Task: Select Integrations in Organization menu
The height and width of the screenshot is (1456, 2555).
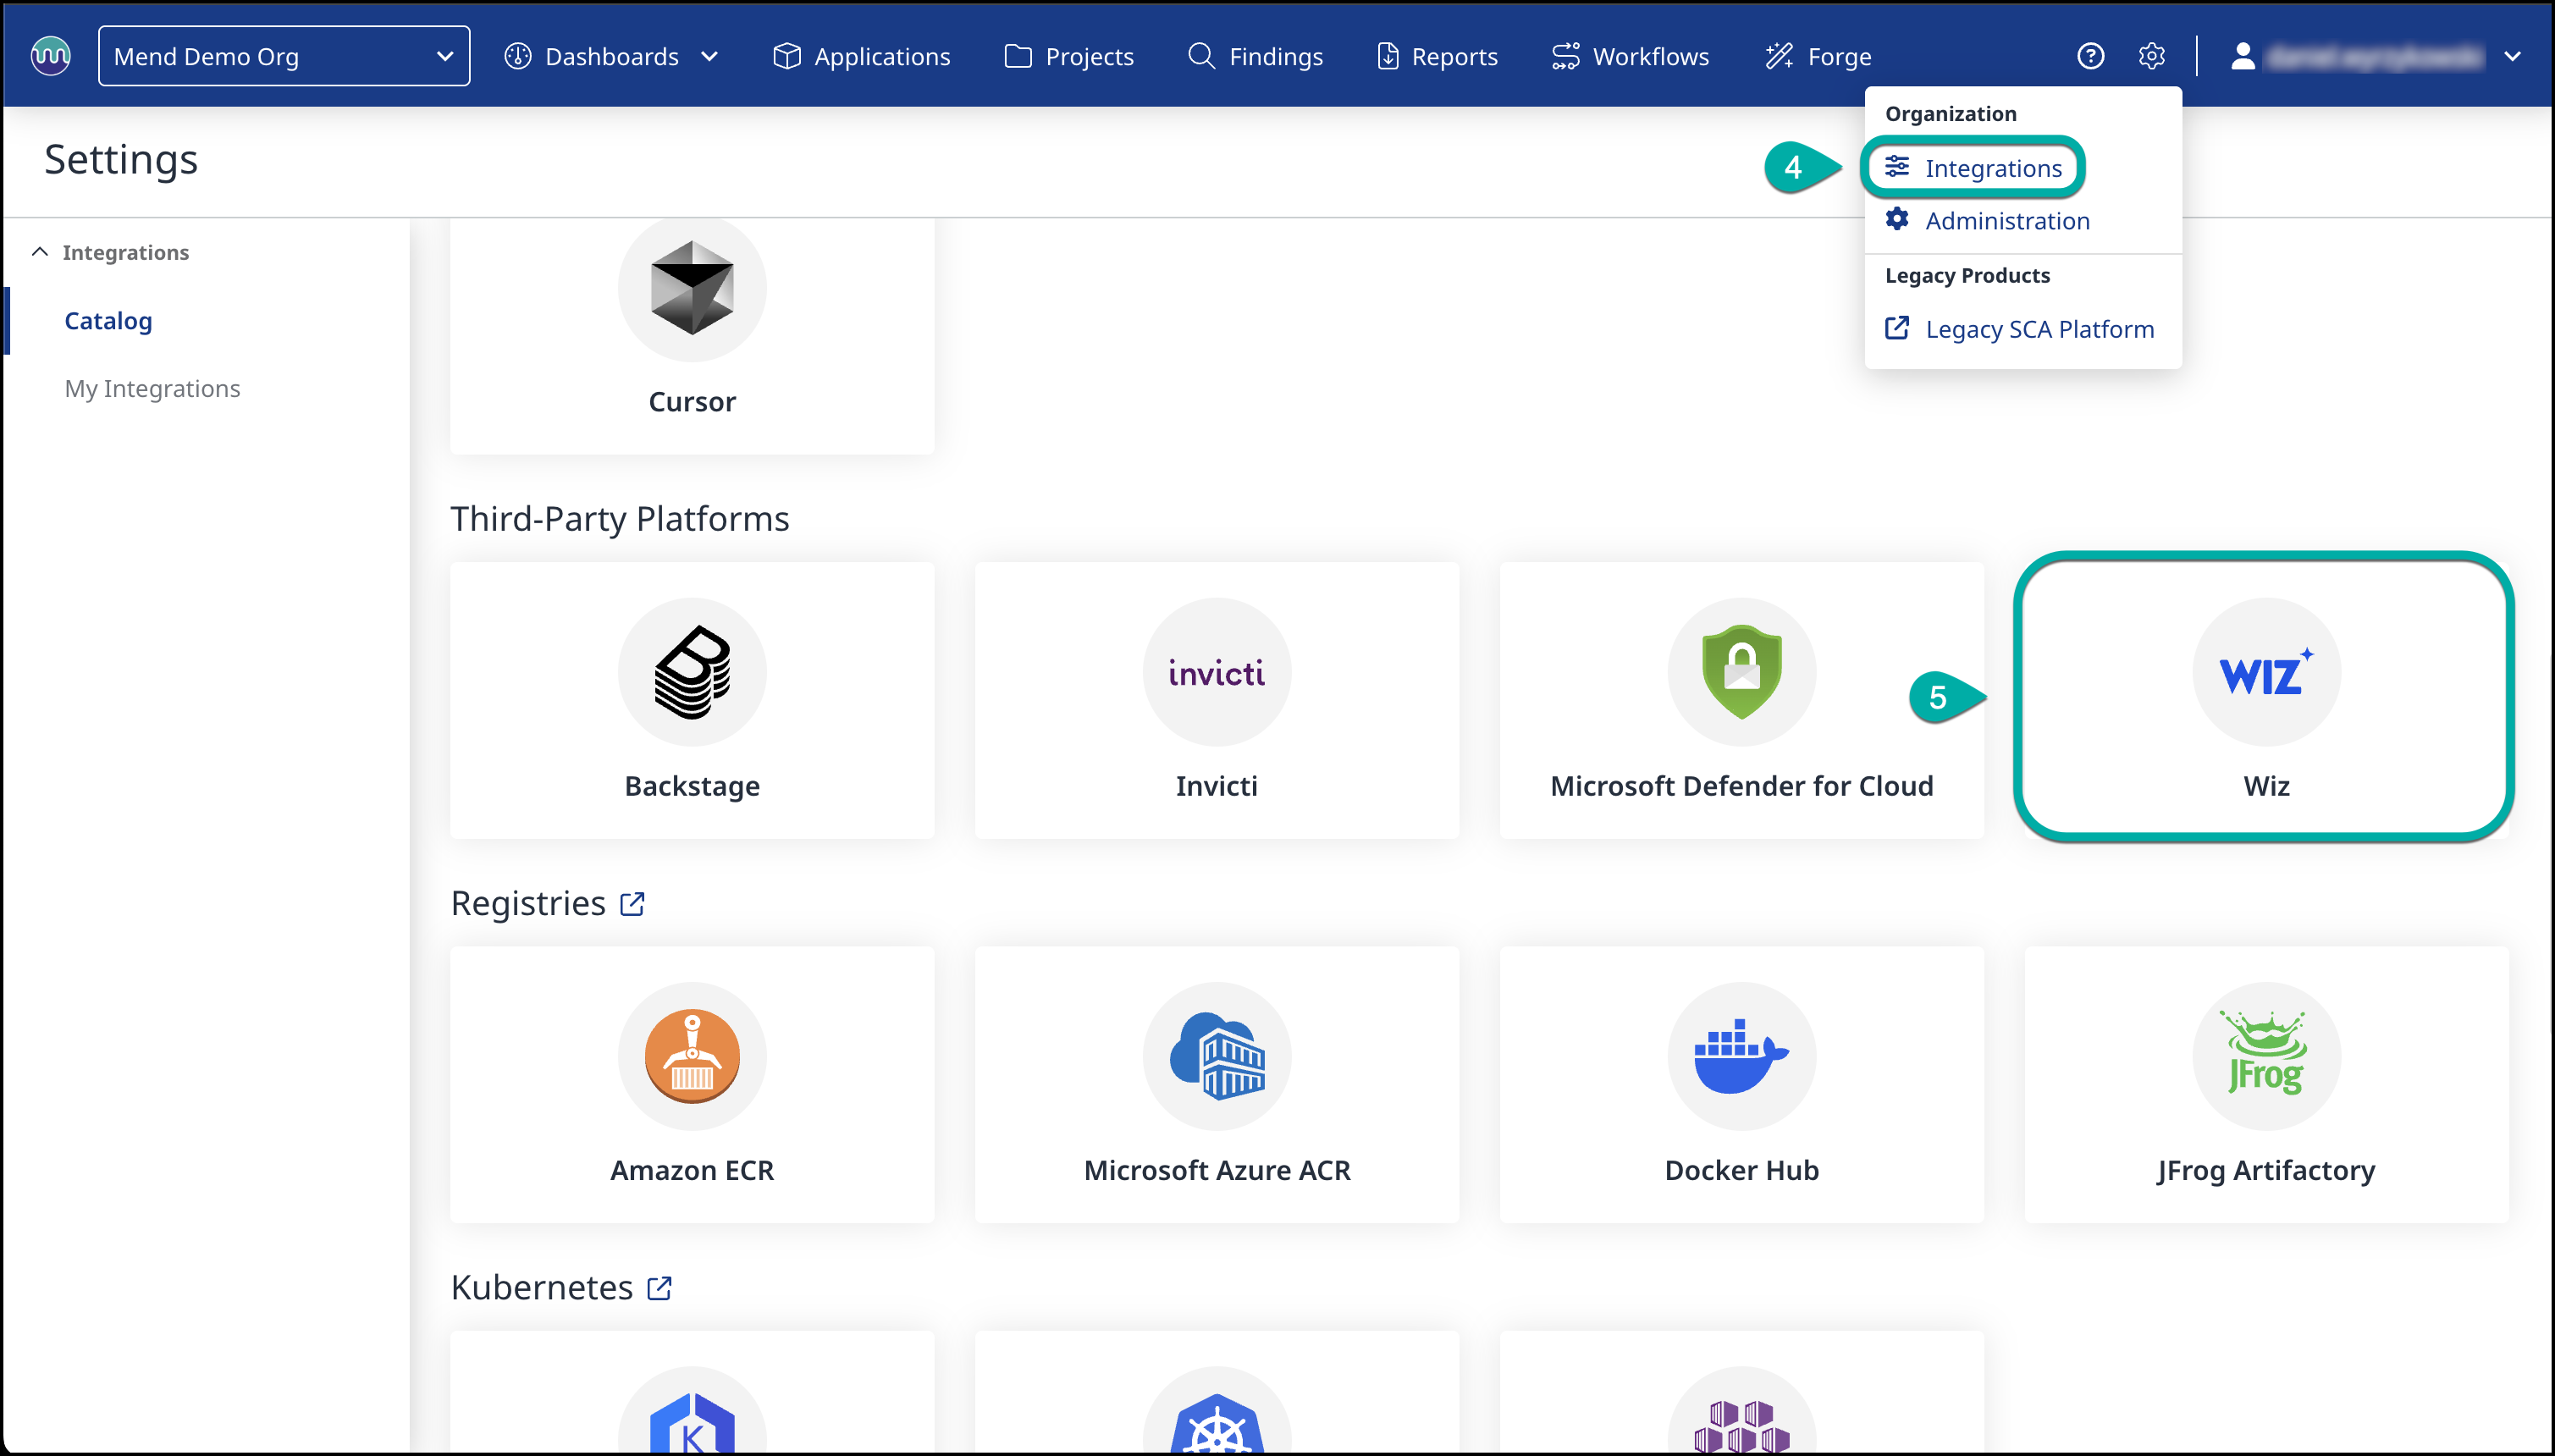Action: tap(1992, 168)
